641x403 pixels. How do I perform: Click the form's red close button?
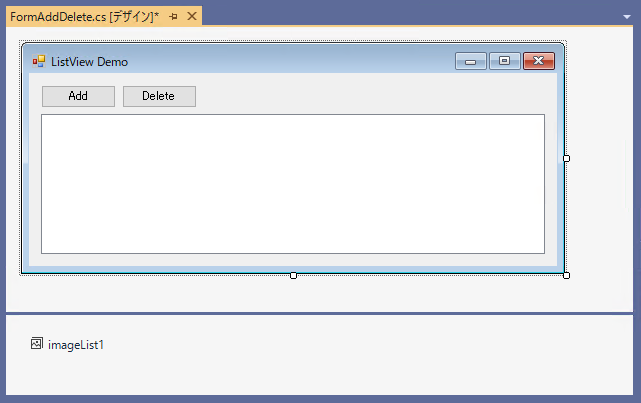coord(539,61)
